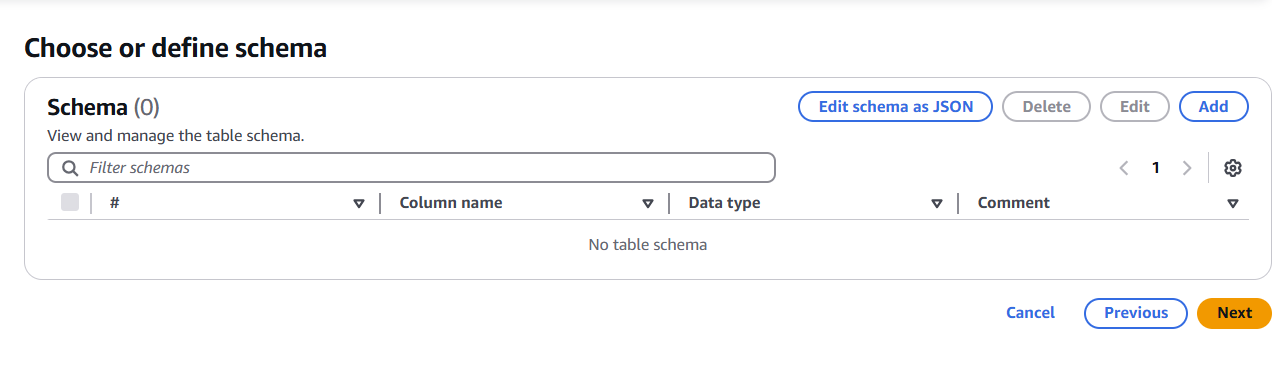Image resolution: width=1272 pixels, height=382 pixels.
Task: Select page number 1 in the pagination
Action: [1156, 168]
